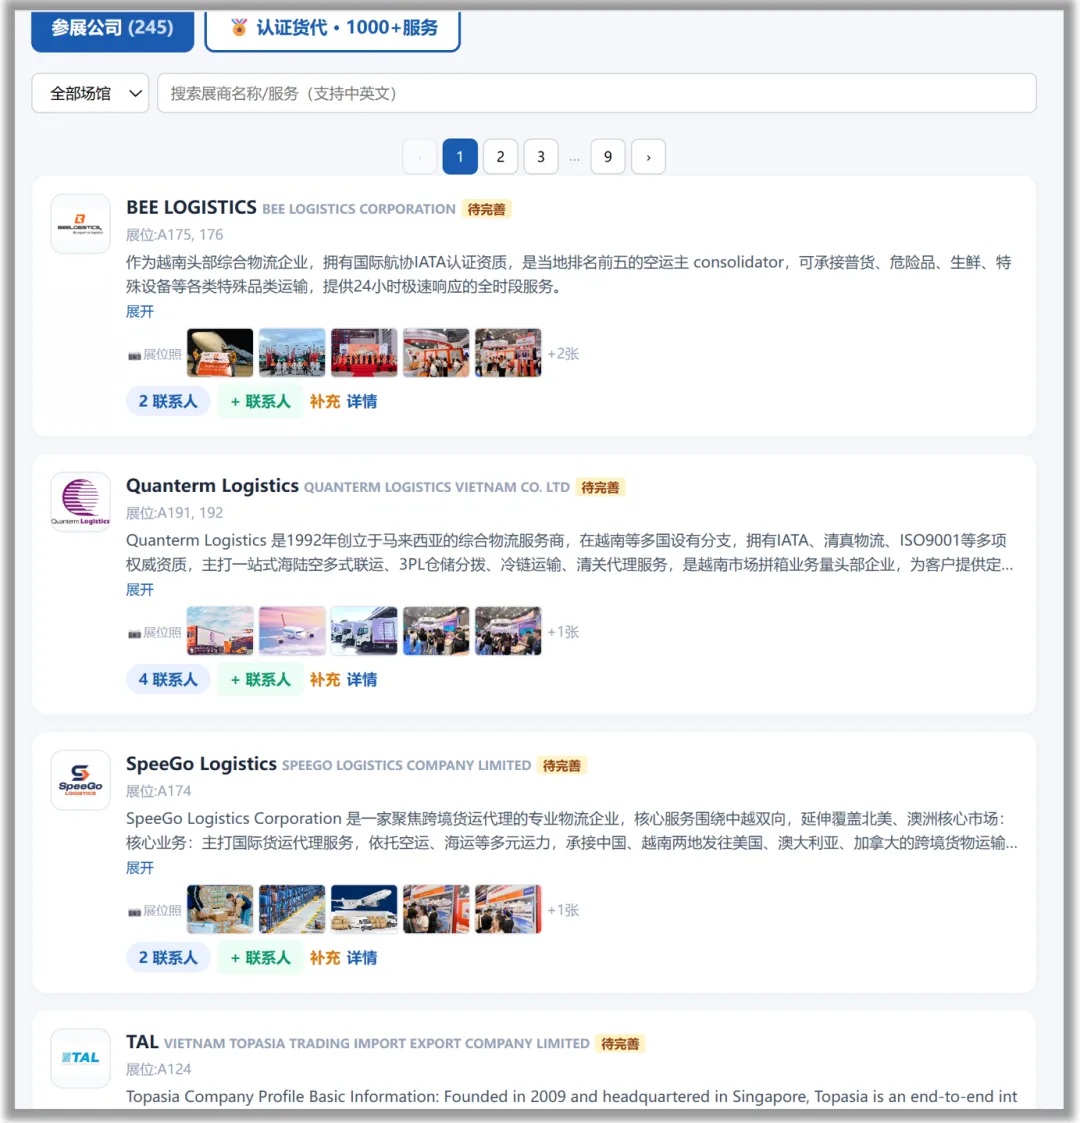Screen dimensions: 1080x1123
Task: Open BEE LOGISTICS fourth booth photo
Action: tap(436, 353)
